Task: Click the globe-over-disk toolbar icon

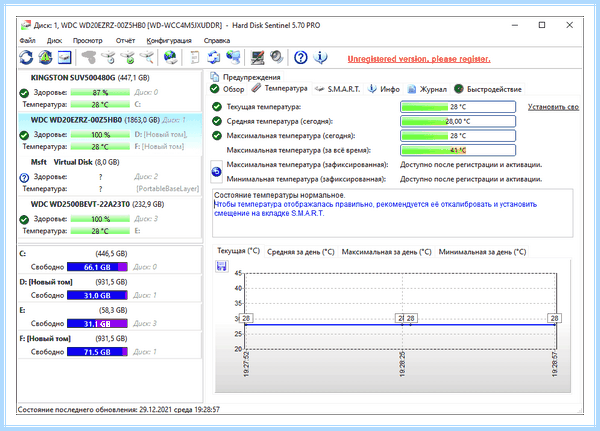Action: coord(170,57)
